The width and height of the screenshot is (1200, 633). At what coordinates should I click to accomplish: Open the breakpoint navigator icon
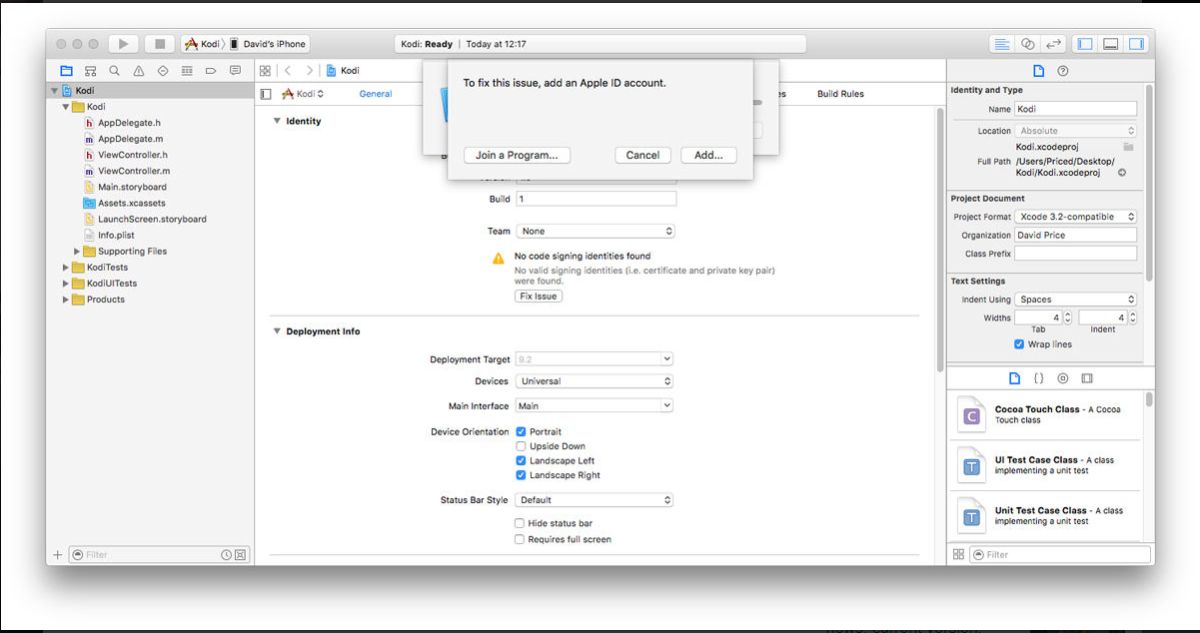[212, 71]
